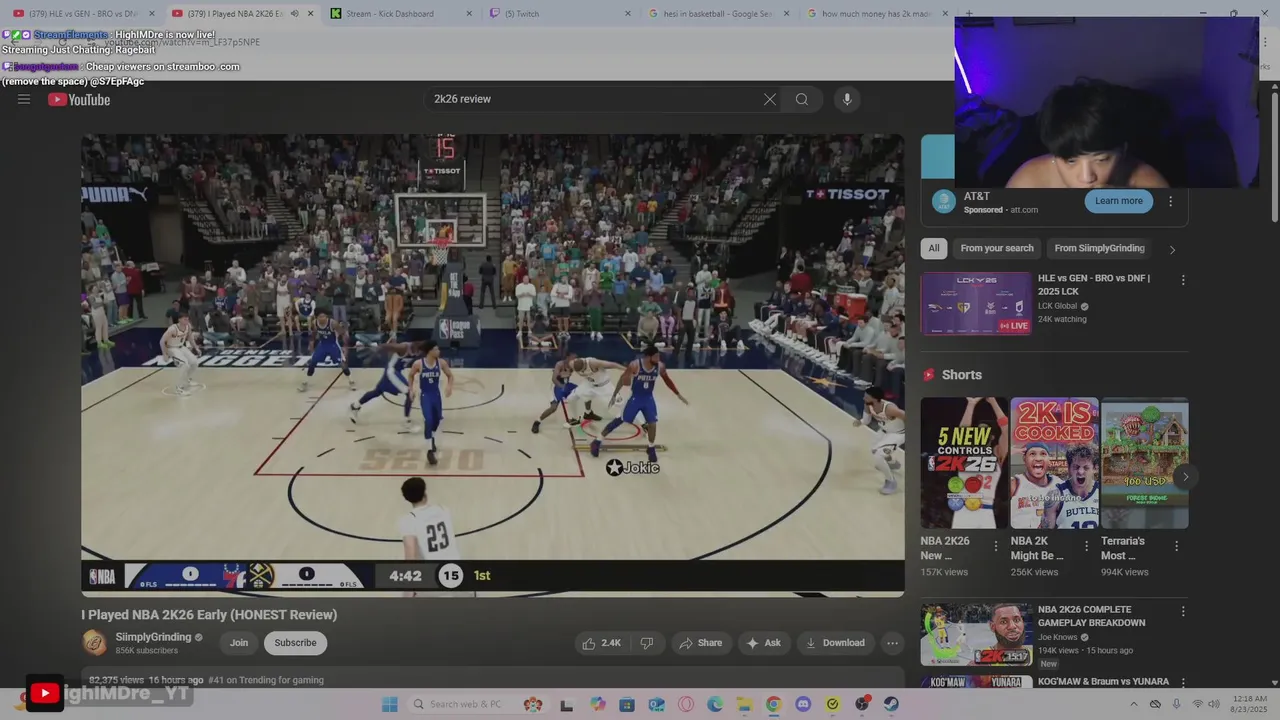Screen dimensions: 1280x720
Task: Open Microsoft Store from the taskbar
Action: click(x=627, y=704)
